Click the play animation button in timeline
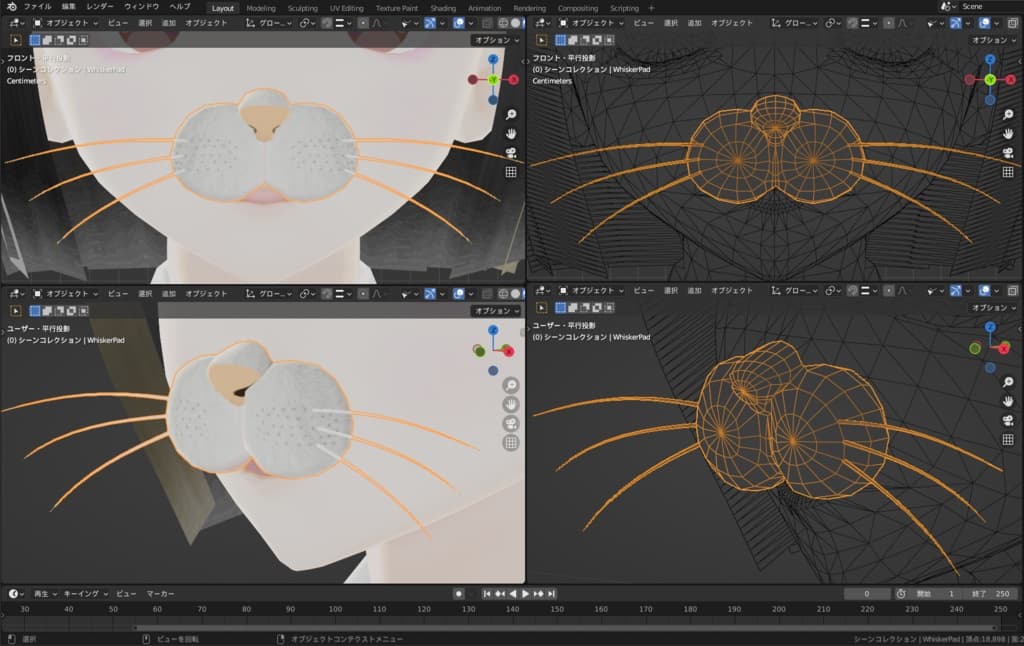 [525, 593]
